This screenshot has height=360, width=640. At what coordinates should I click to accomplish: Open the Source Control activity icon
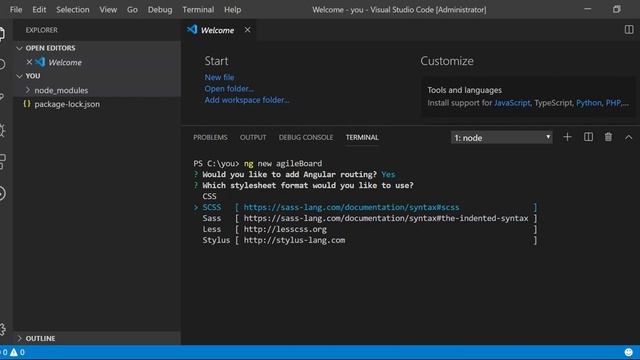(x=2, y=97)
